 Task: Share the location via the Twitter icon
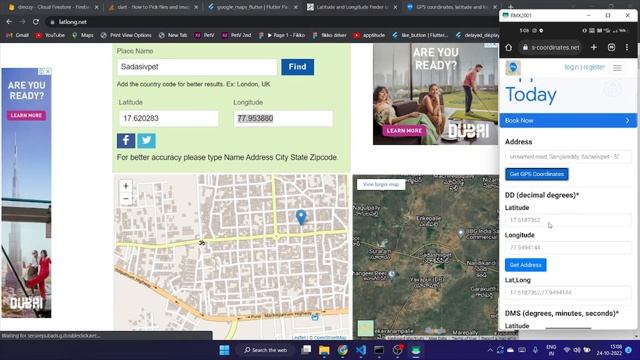click(x=146, y=140)
